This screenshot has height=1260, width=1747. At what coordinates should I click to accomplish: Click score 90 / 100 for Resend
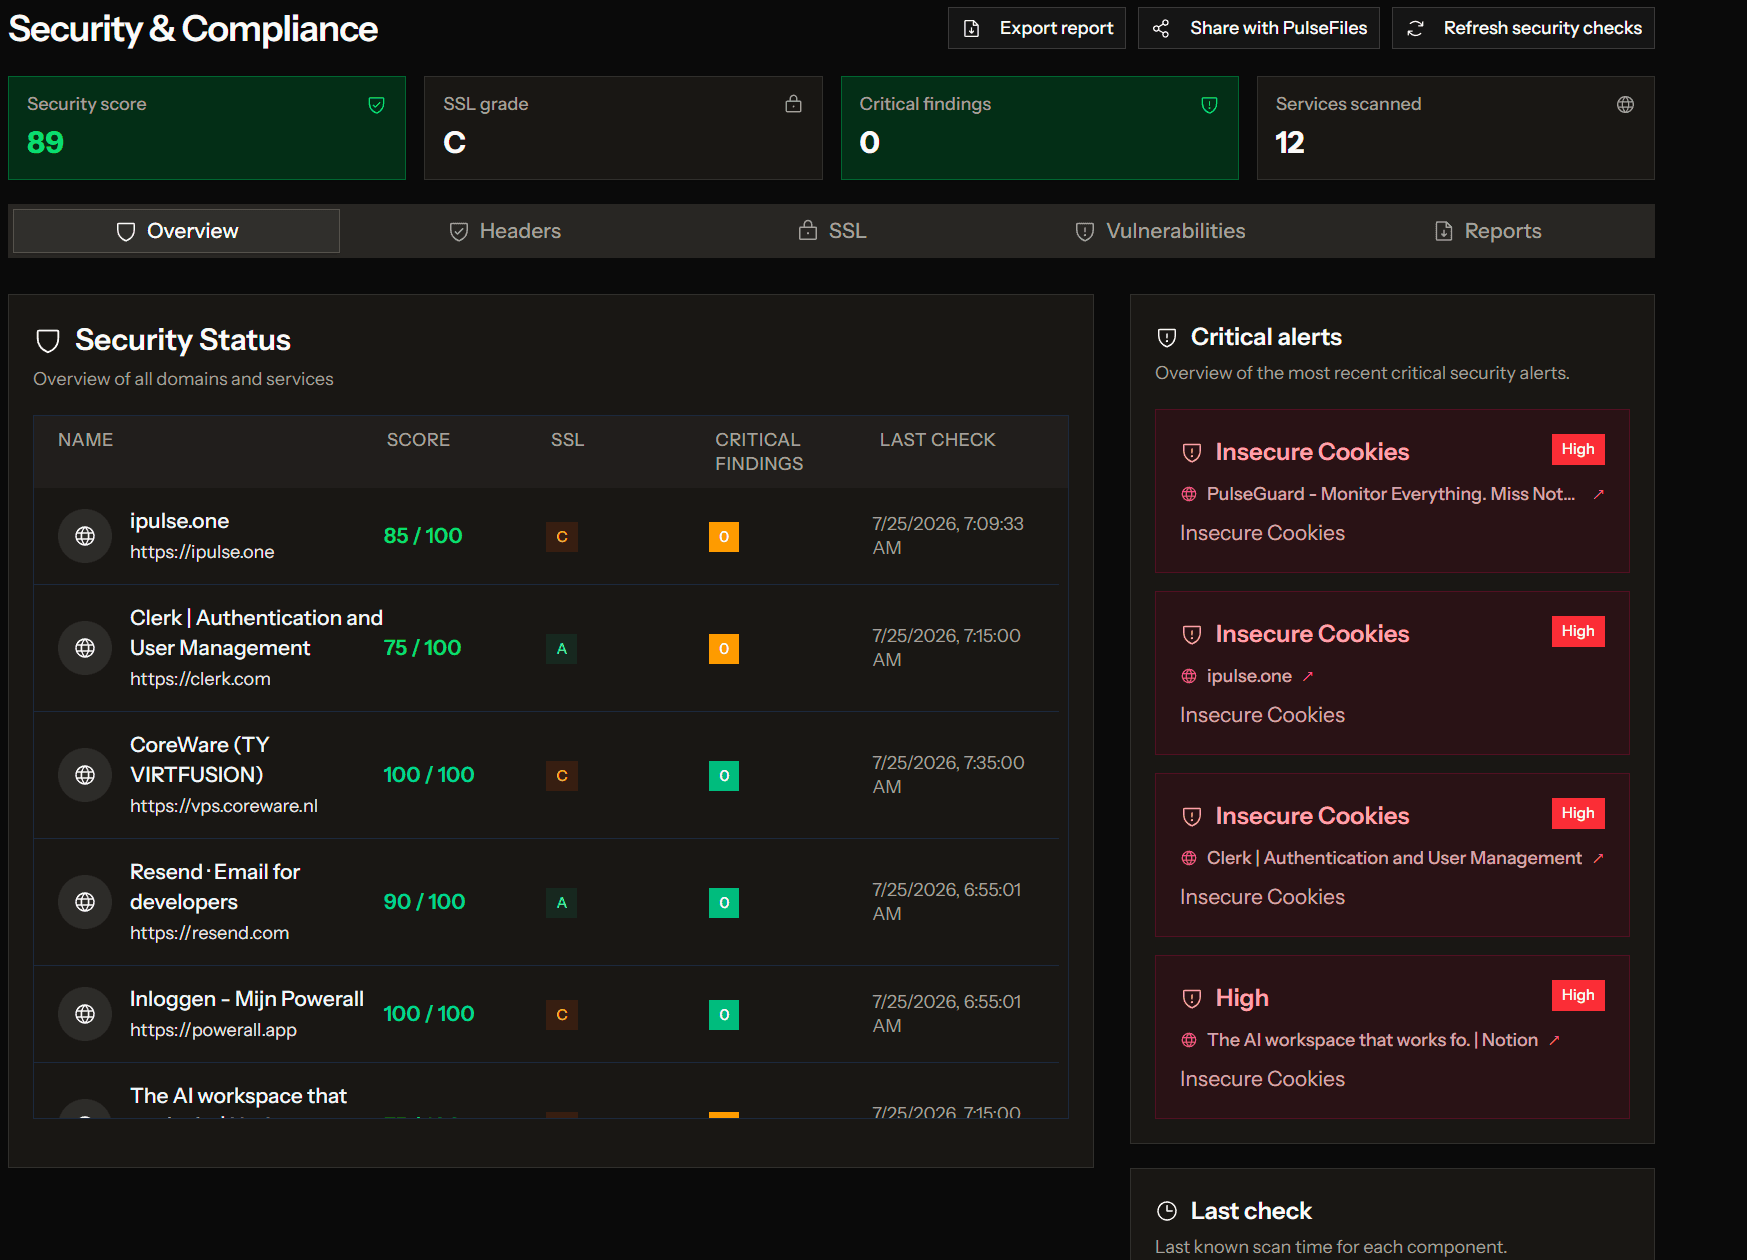[424, 902]
